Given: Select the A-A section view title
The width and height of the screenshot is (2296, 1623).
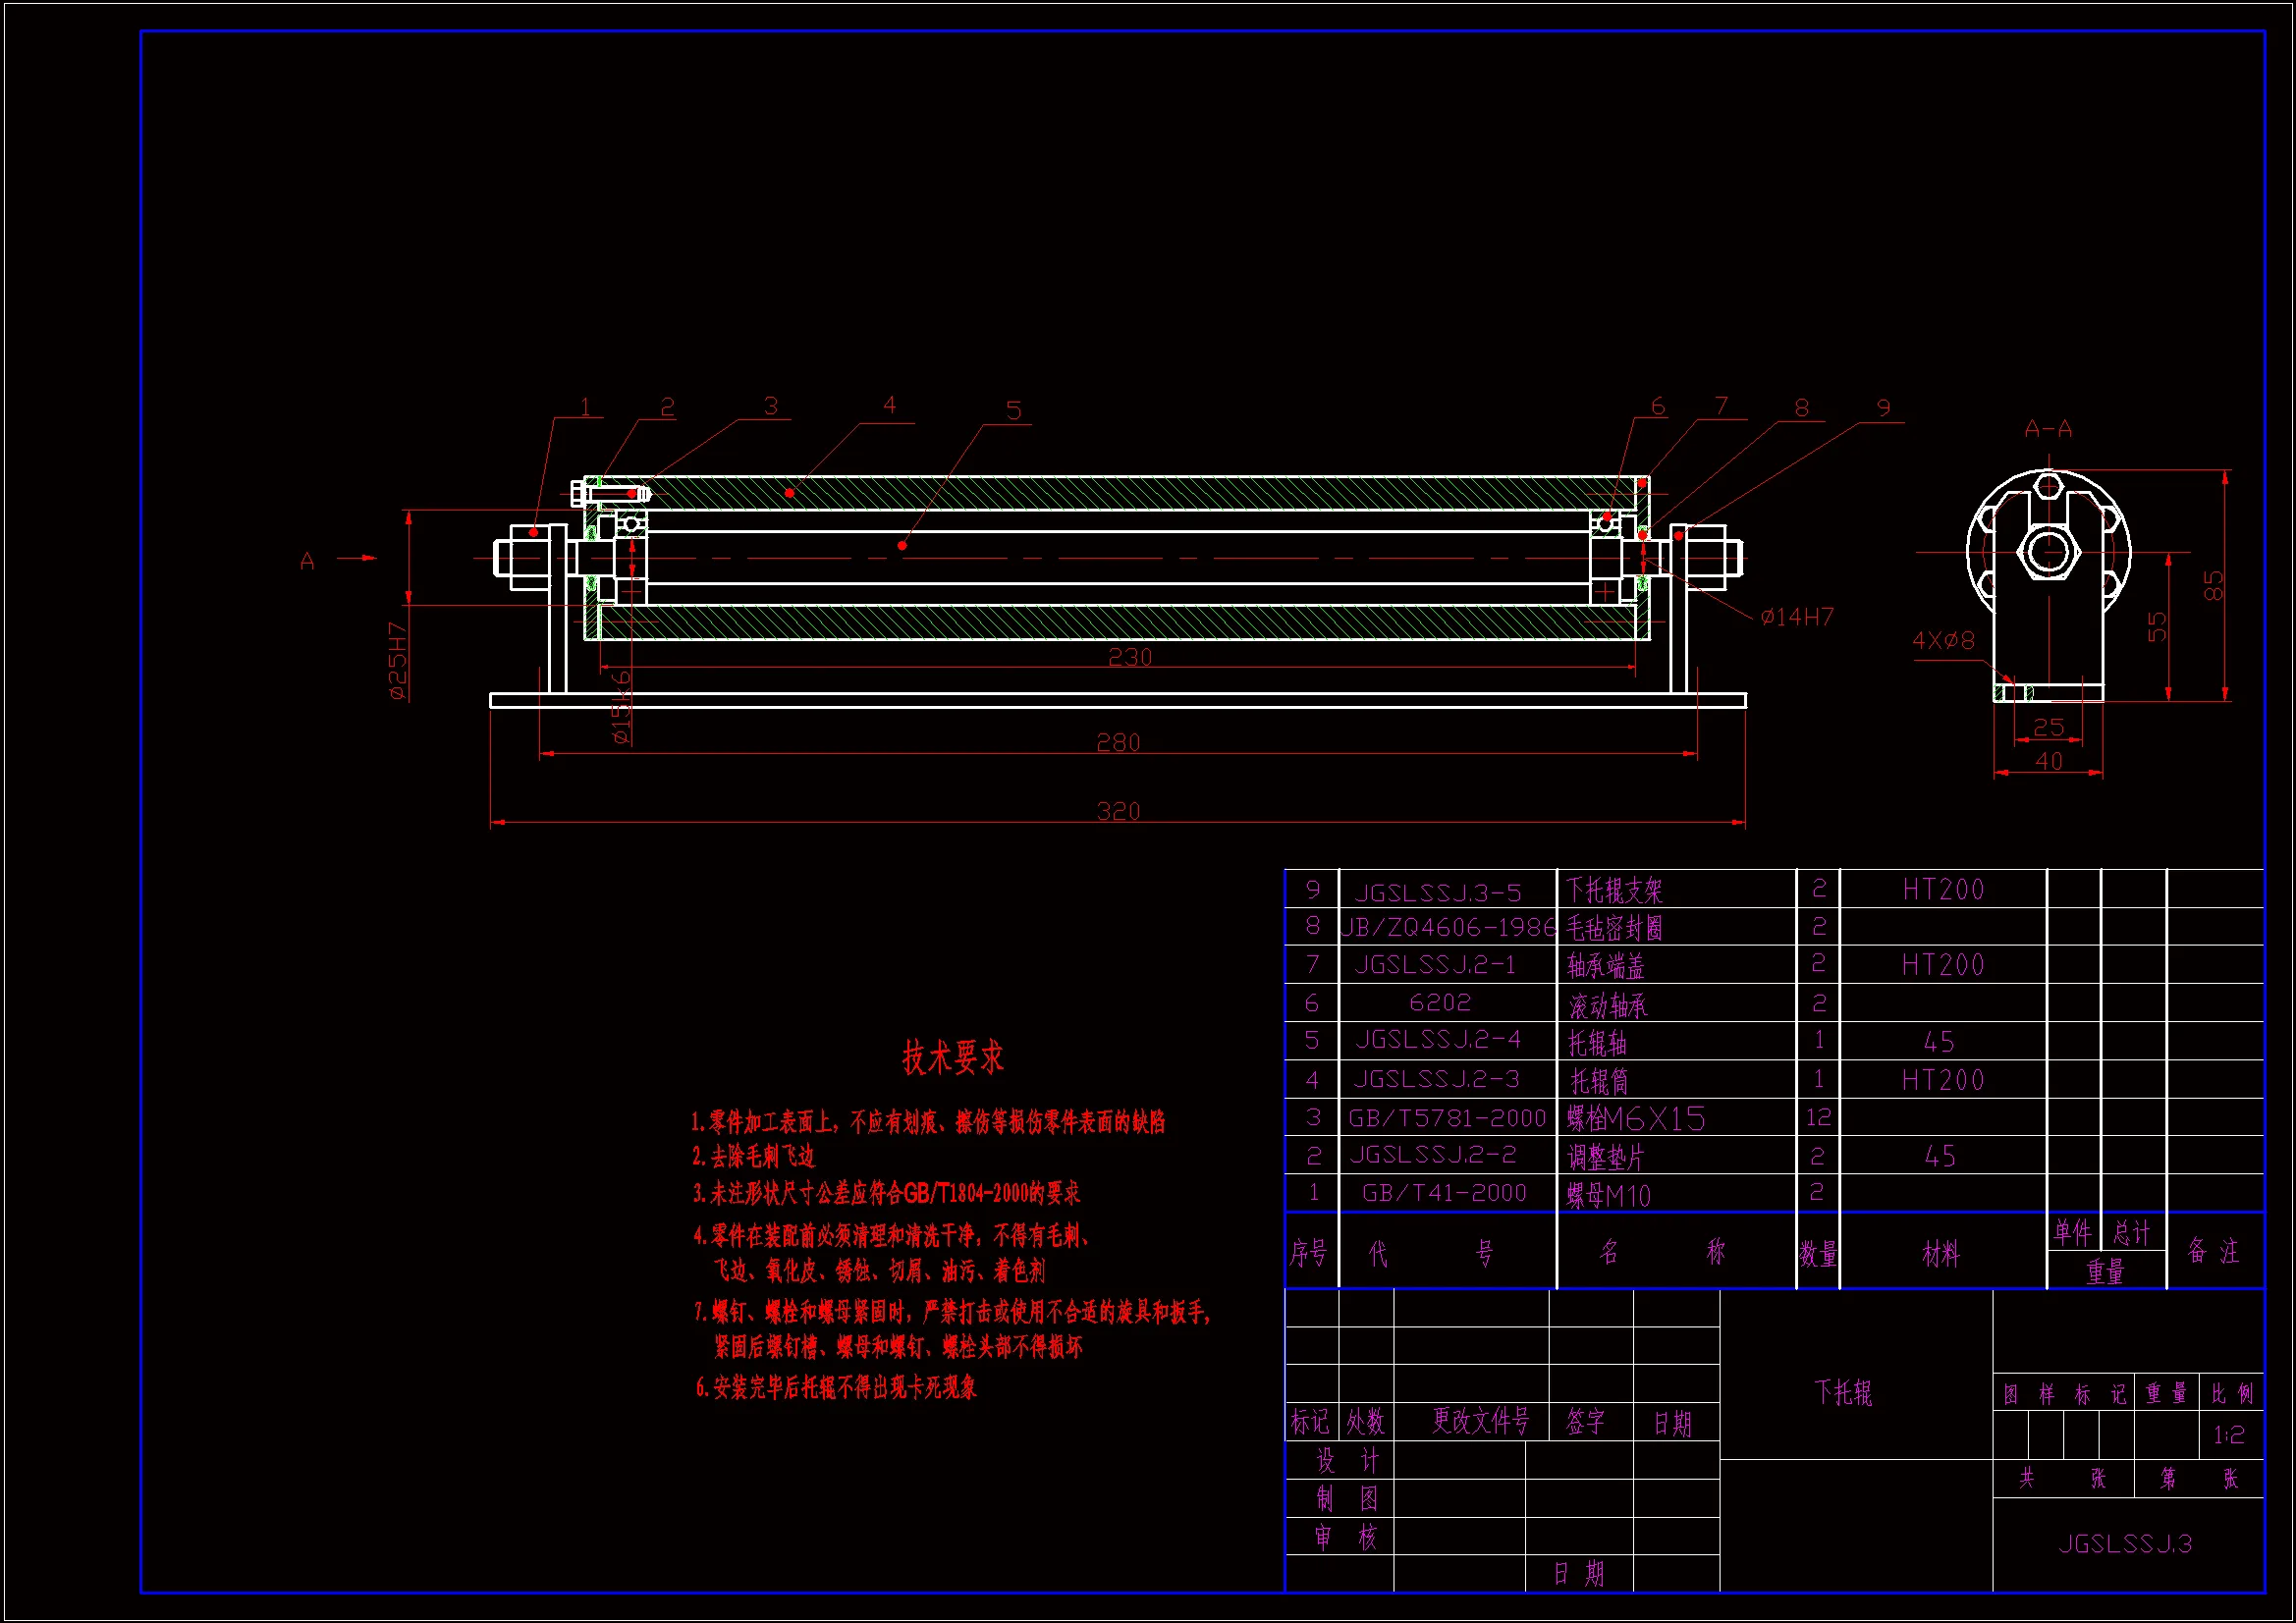Looking at the screenshot, I should coord(2048,429).
